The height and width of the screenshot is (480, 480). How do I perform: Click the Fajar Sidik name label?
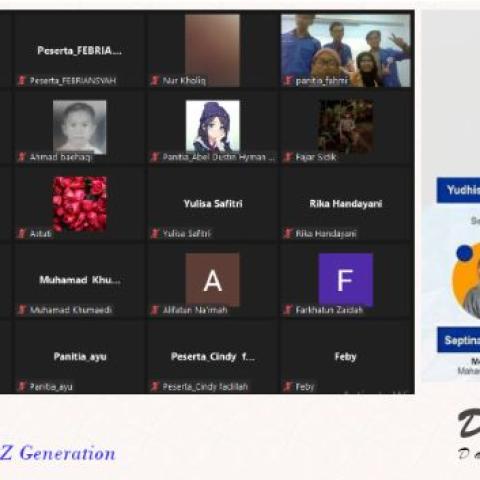click(x=316, y=157)
